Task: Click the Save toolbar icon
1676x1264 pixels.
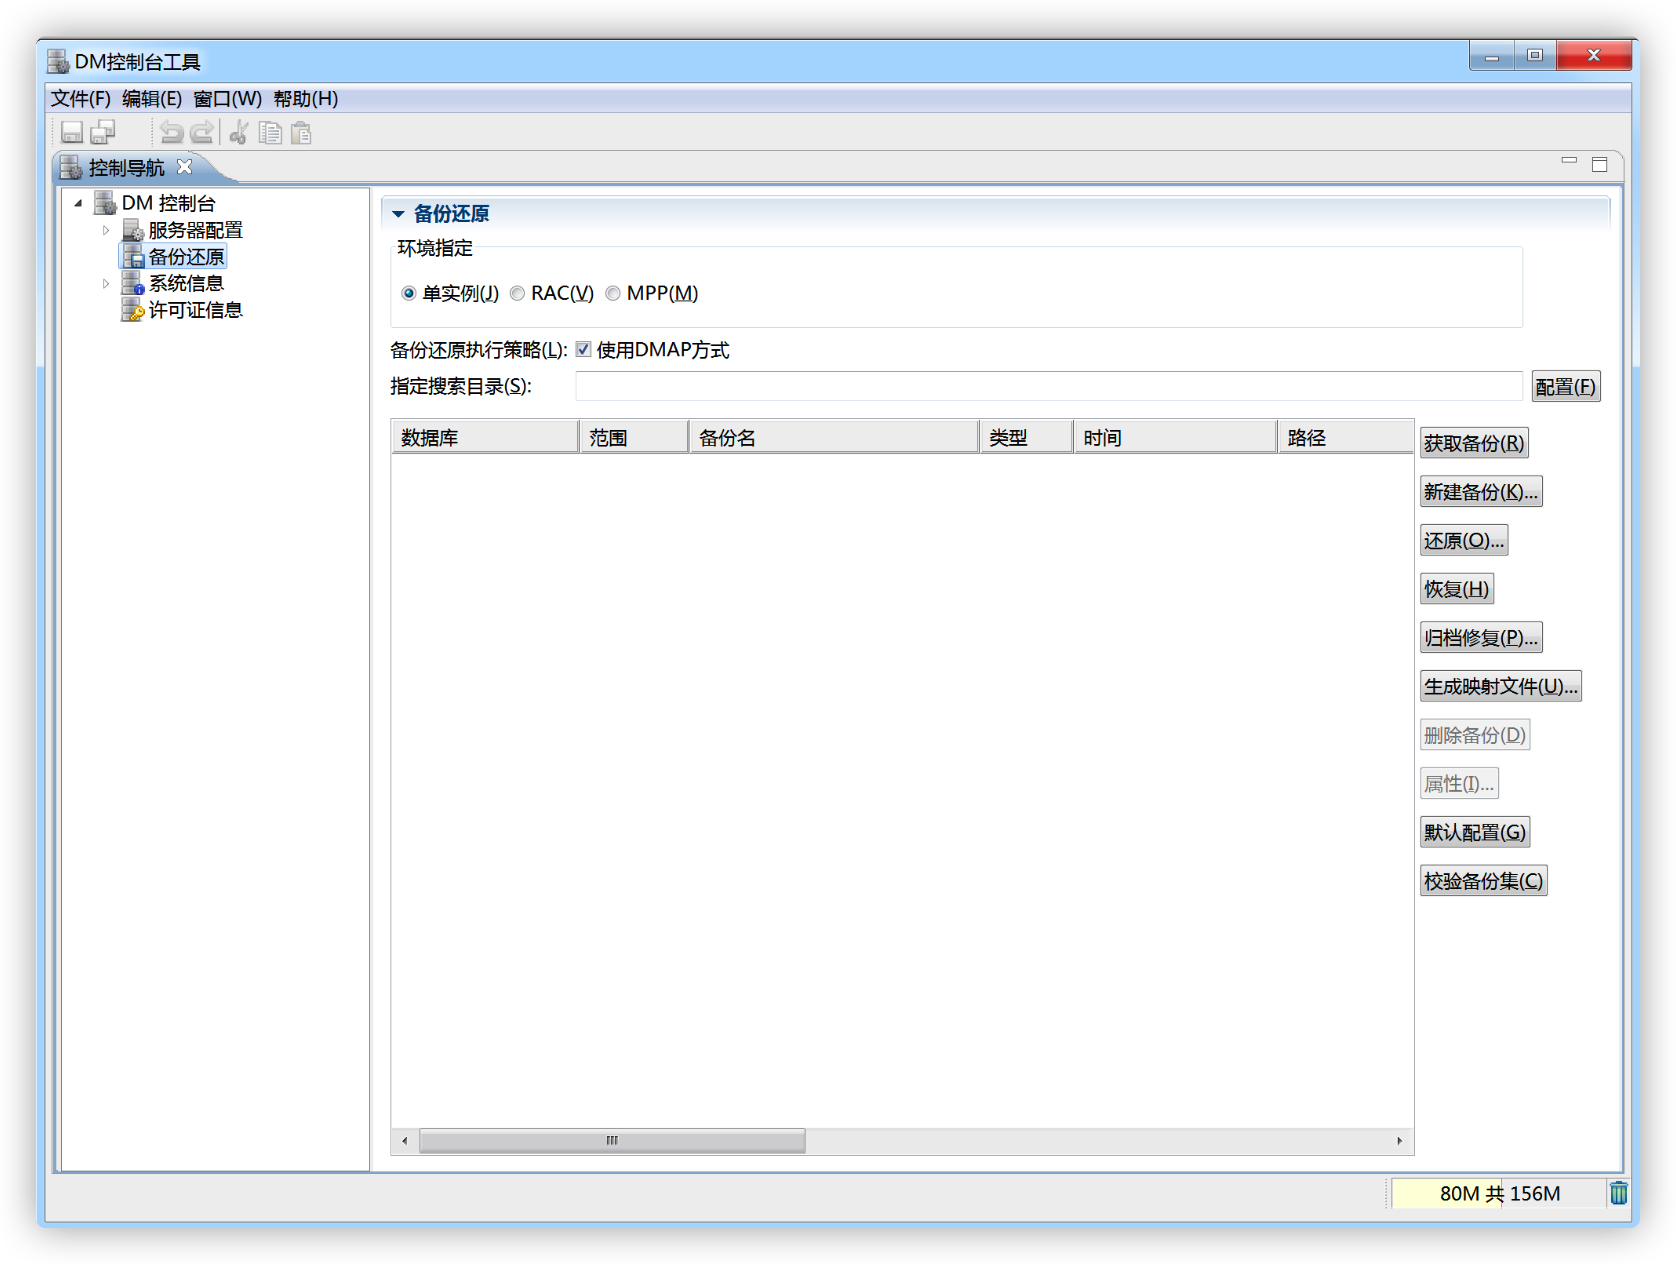Action: pos(72,132)
